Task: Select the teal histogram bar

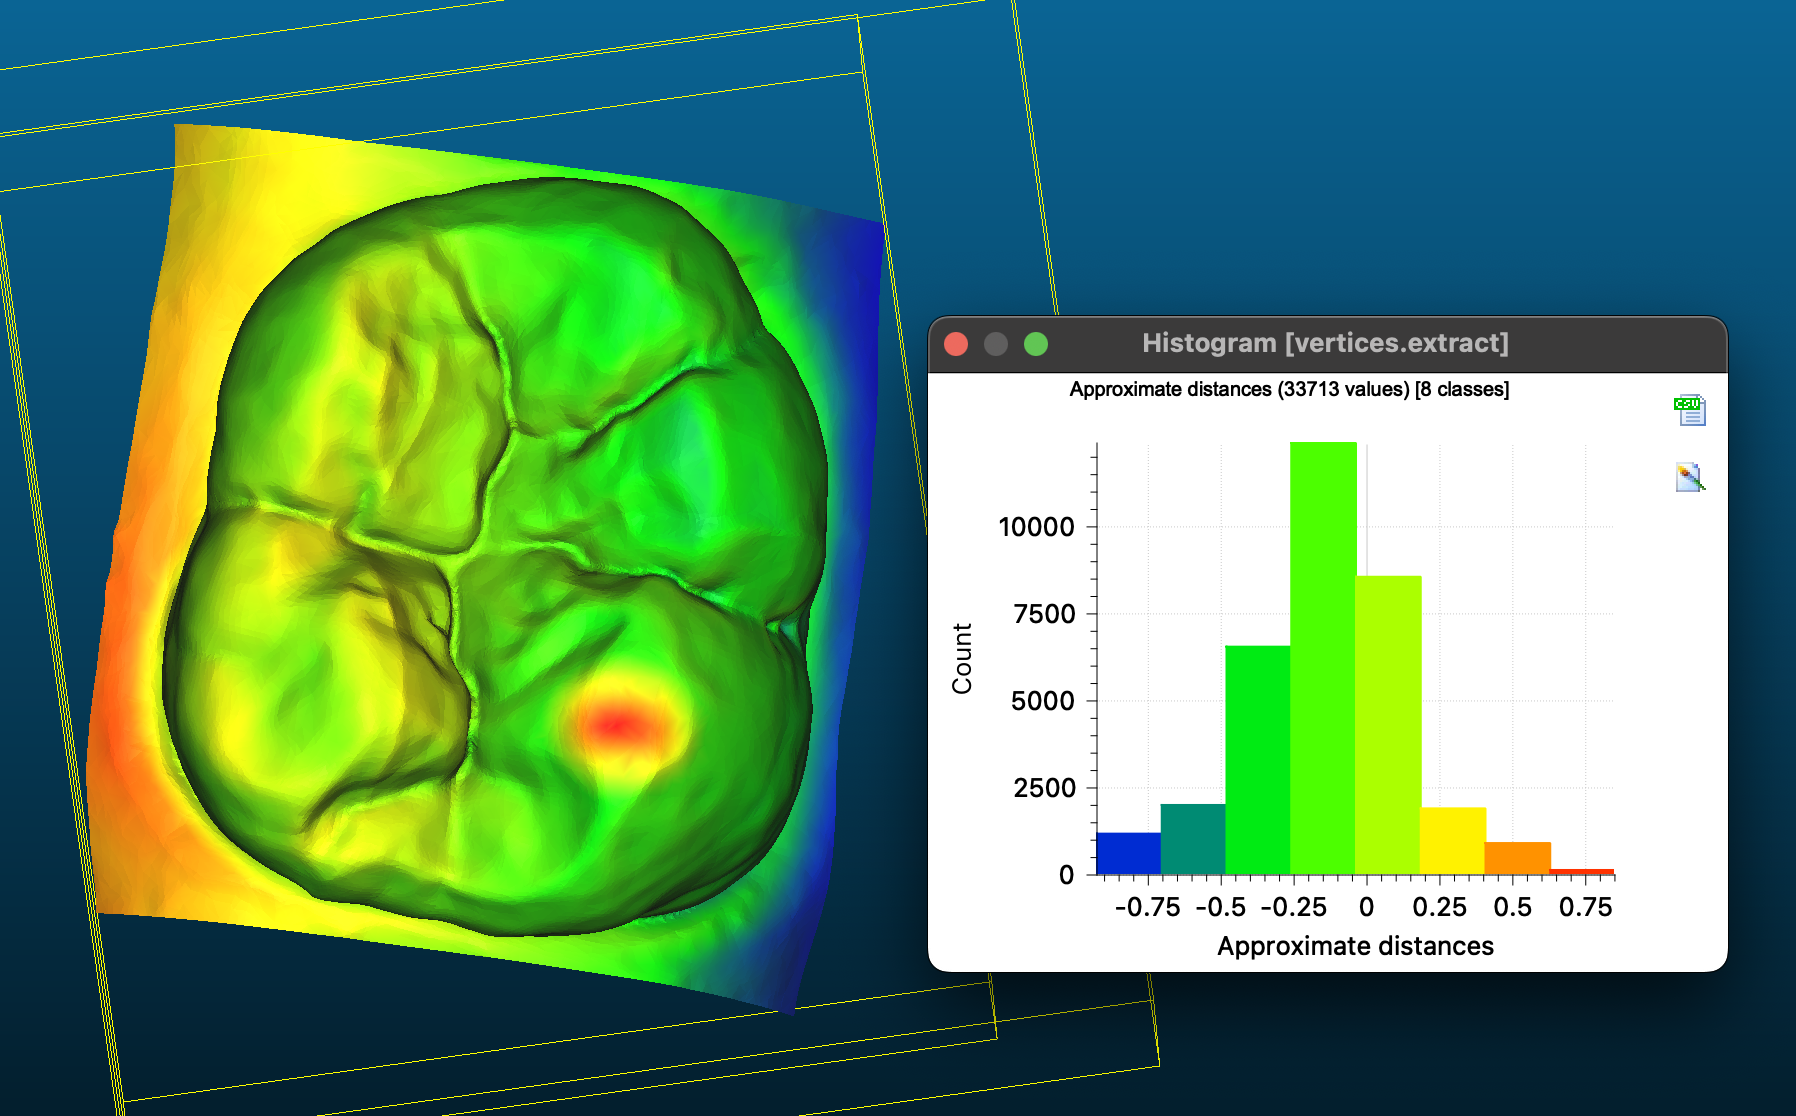Action: pyautogui.click(x=1193, y=839)
